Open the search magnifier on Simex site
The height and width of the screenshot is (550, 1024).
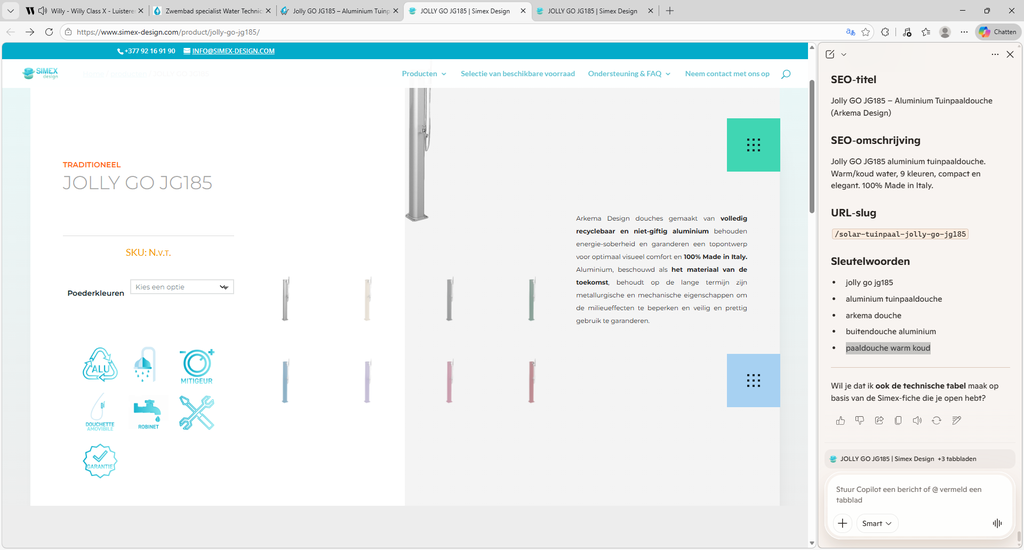click(x=786, y=74)
